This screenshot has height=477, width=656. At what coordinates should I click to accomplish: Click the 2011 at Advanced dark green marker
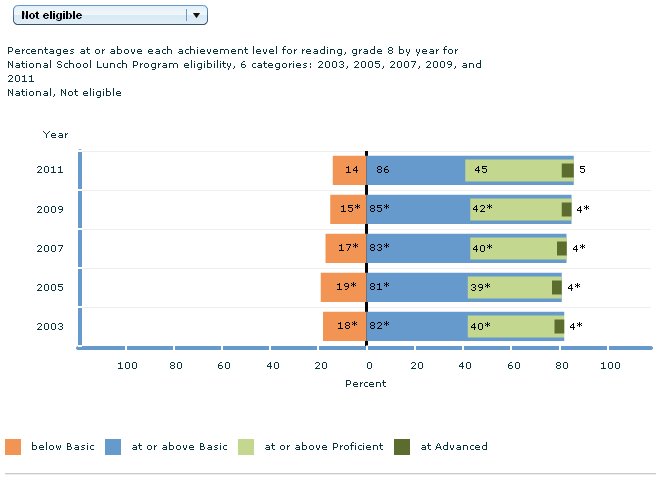(x=568, y=170)
